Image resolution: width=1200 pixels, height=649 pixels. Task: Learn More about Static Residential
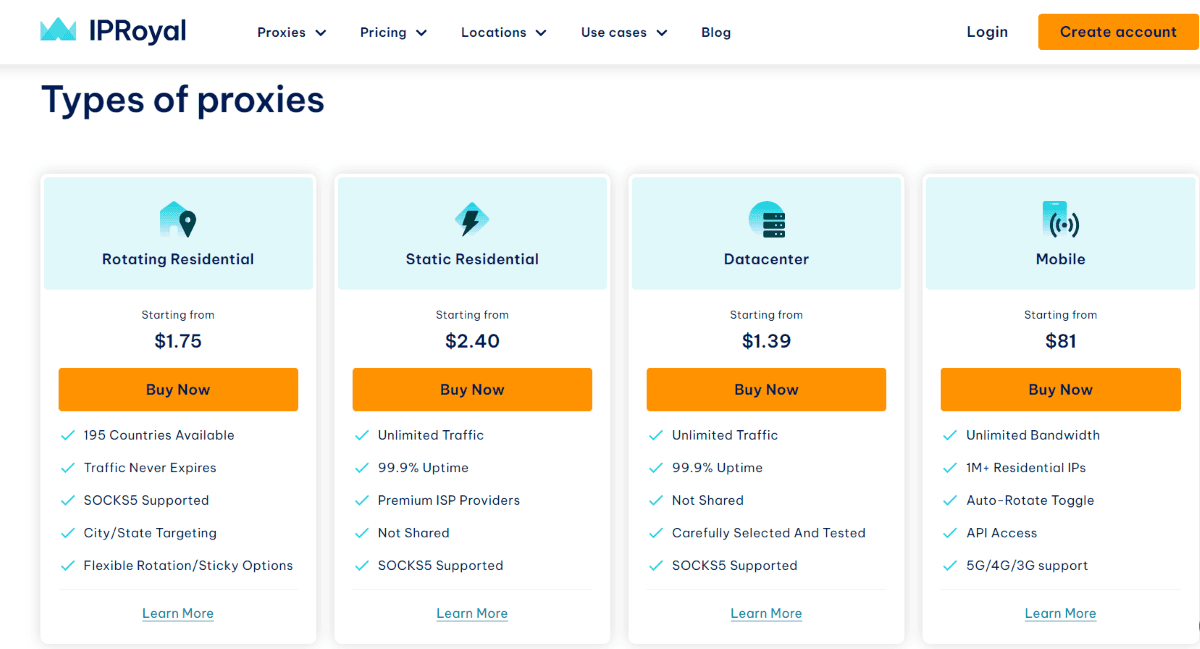[472, 613]
